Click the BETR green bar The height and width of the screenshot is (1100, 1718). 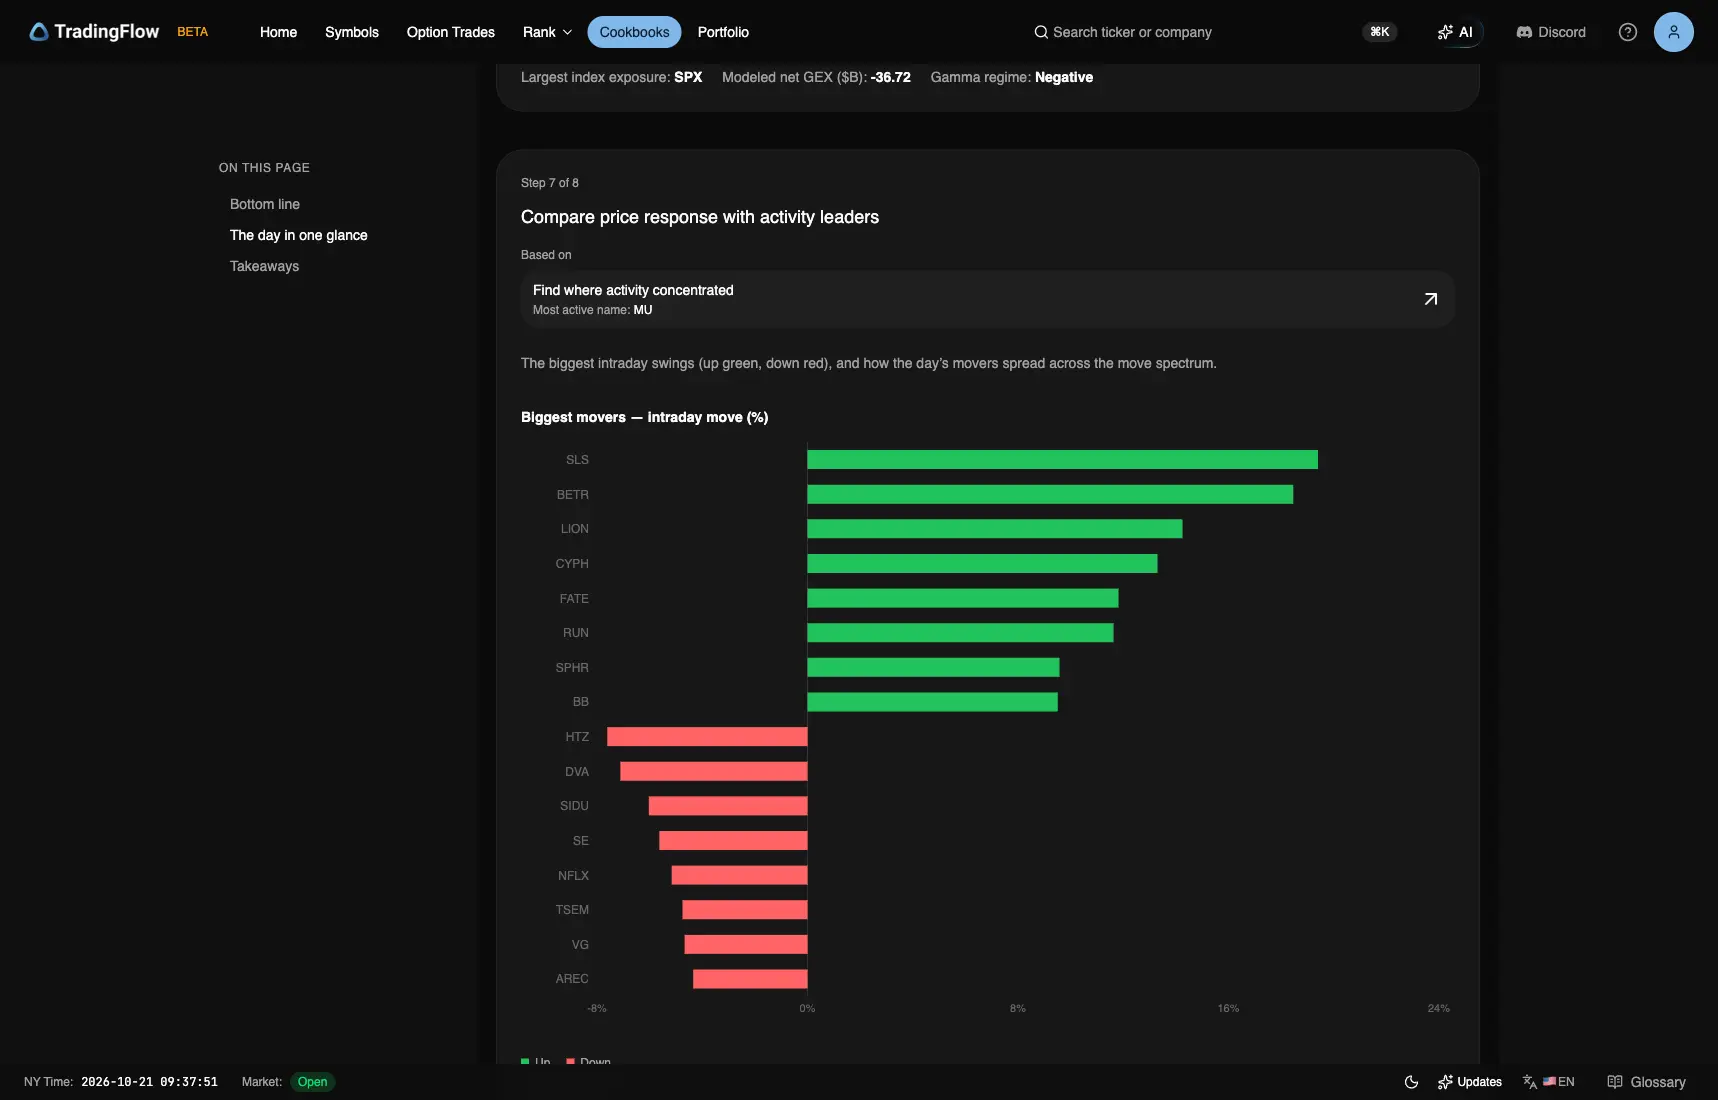1050,494
